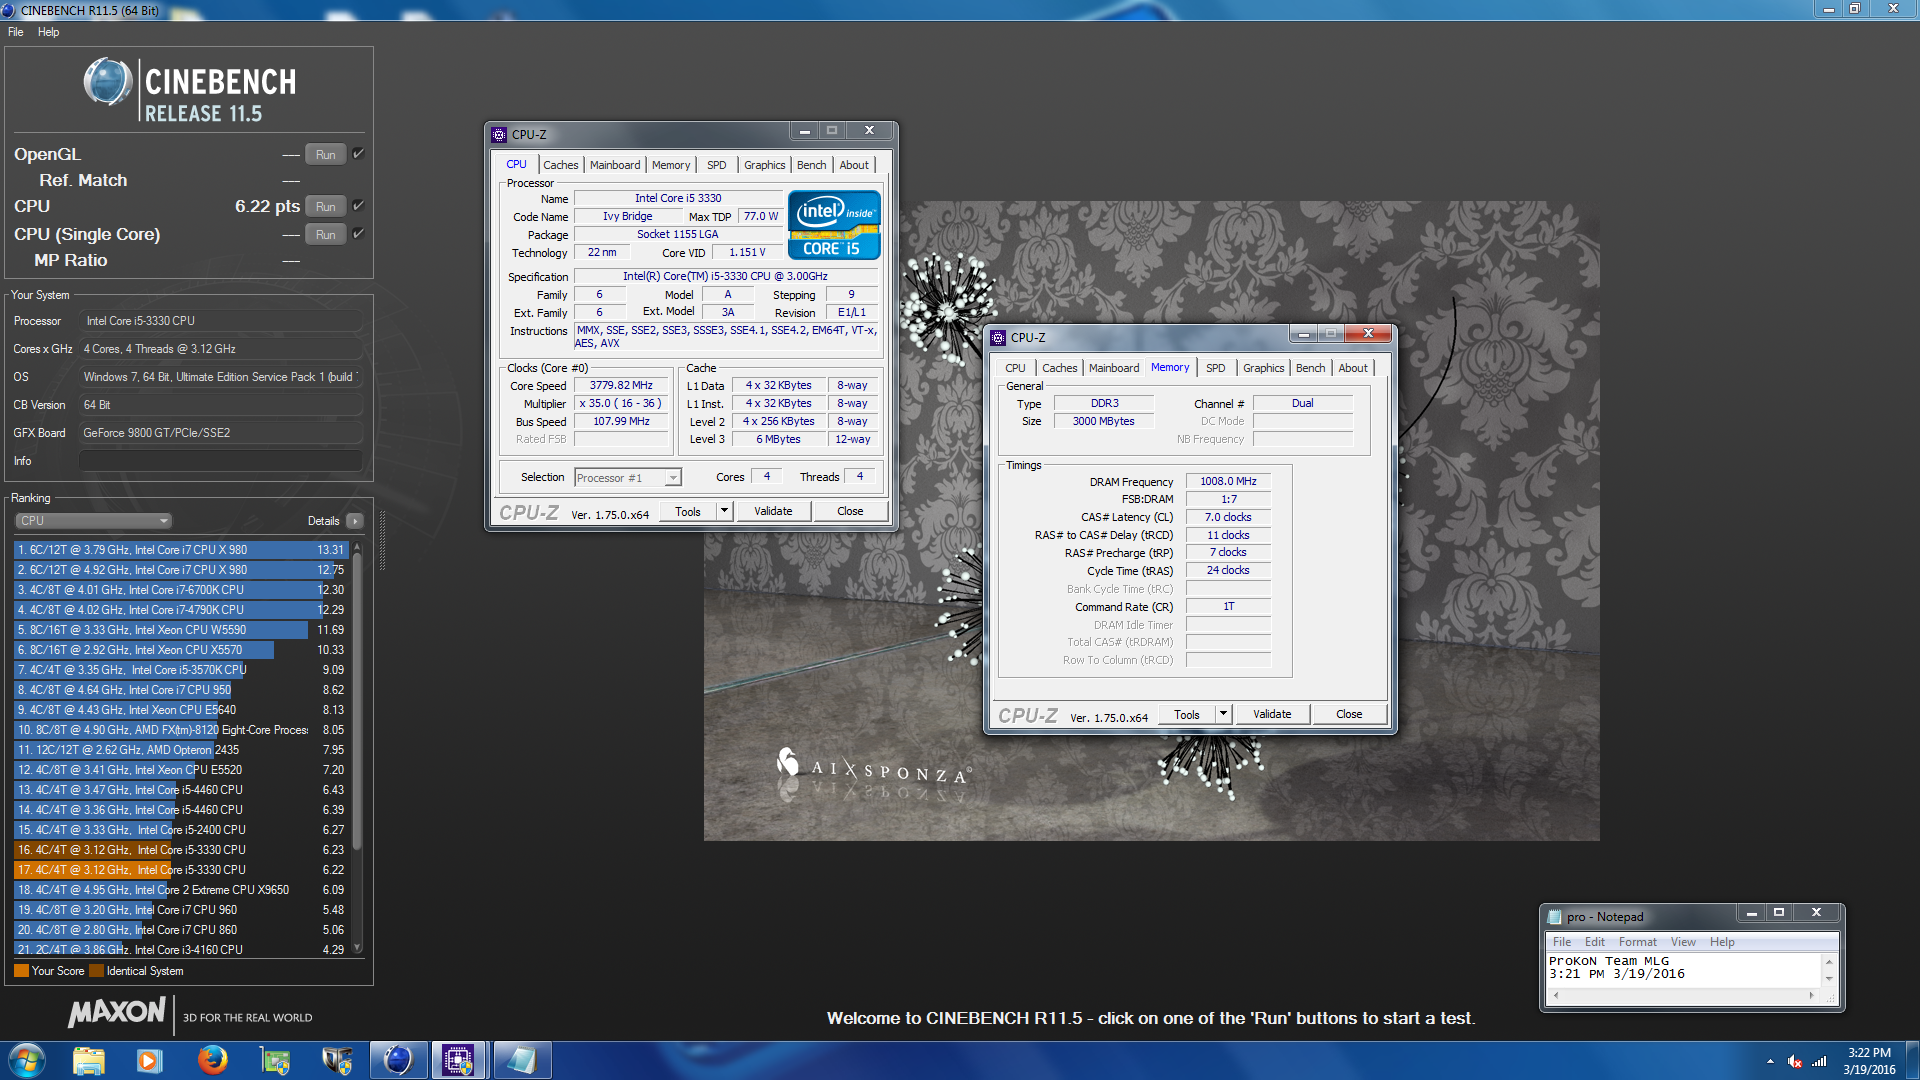Click the network signal tray icon
This screenshot has height=1080, width=1920.
(x=1819, y=1061)
